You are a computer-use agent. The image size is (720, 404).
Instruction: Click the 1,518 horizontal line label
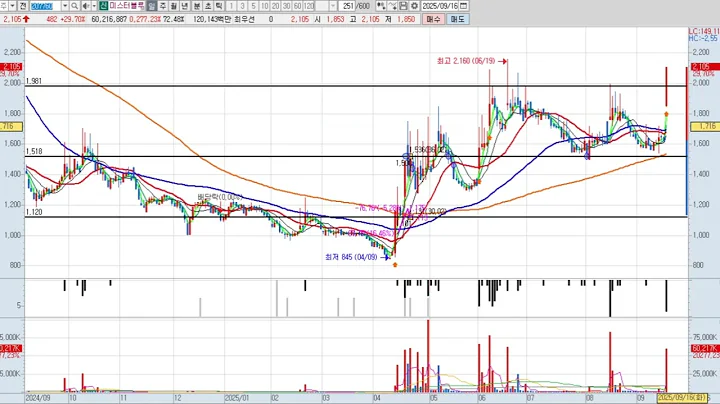(34, 151)
